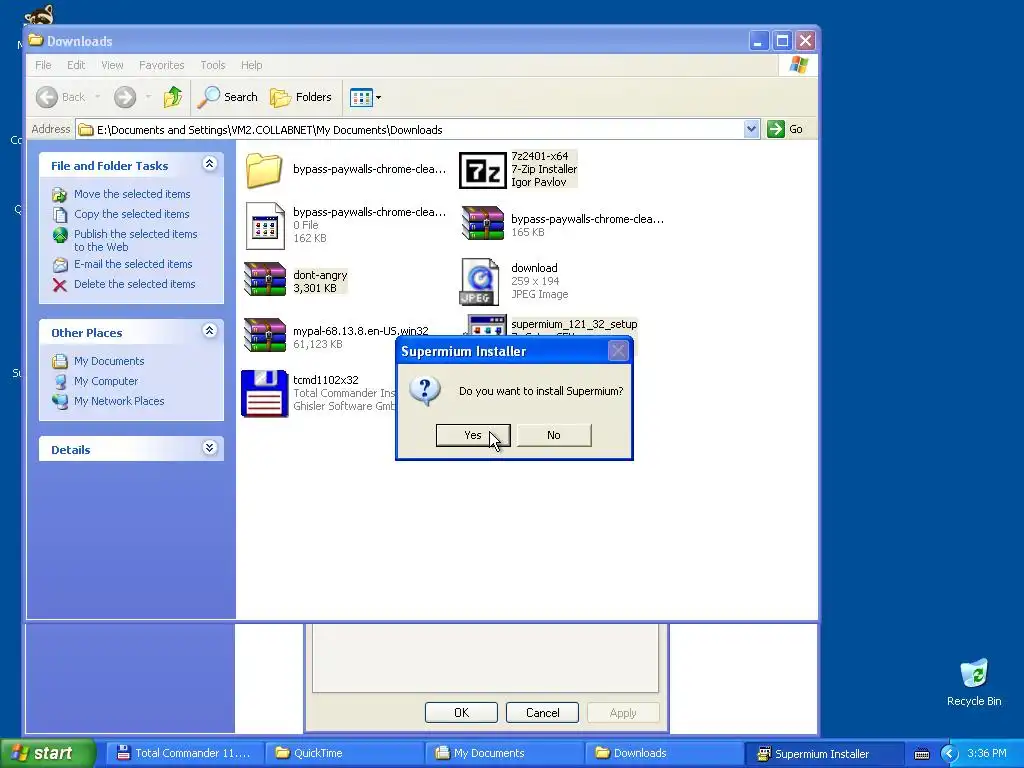
Task: Open Forward history dropdown arrow
Action: tap(148, 97)
